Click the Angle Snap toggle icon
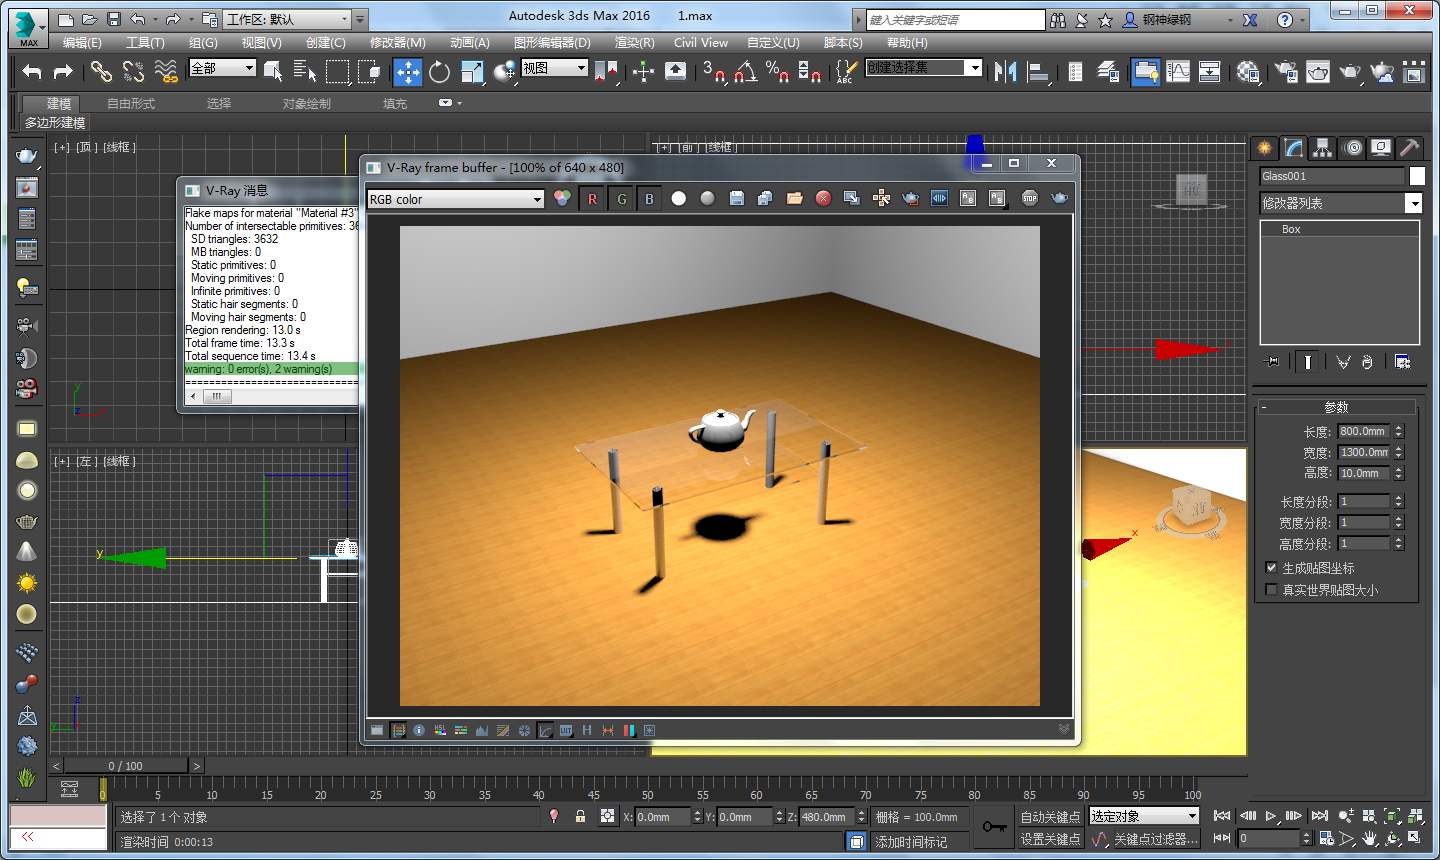 (745, 71)
